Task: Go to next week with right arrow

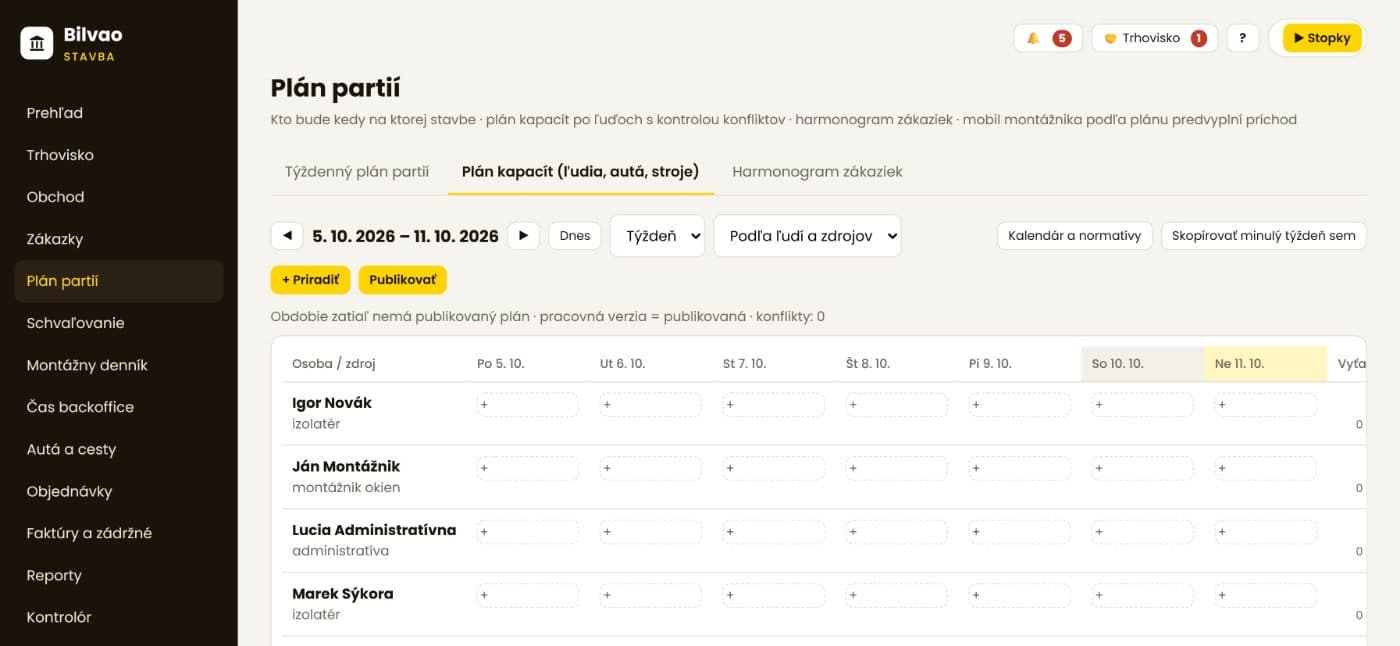Action: point(523,236)
